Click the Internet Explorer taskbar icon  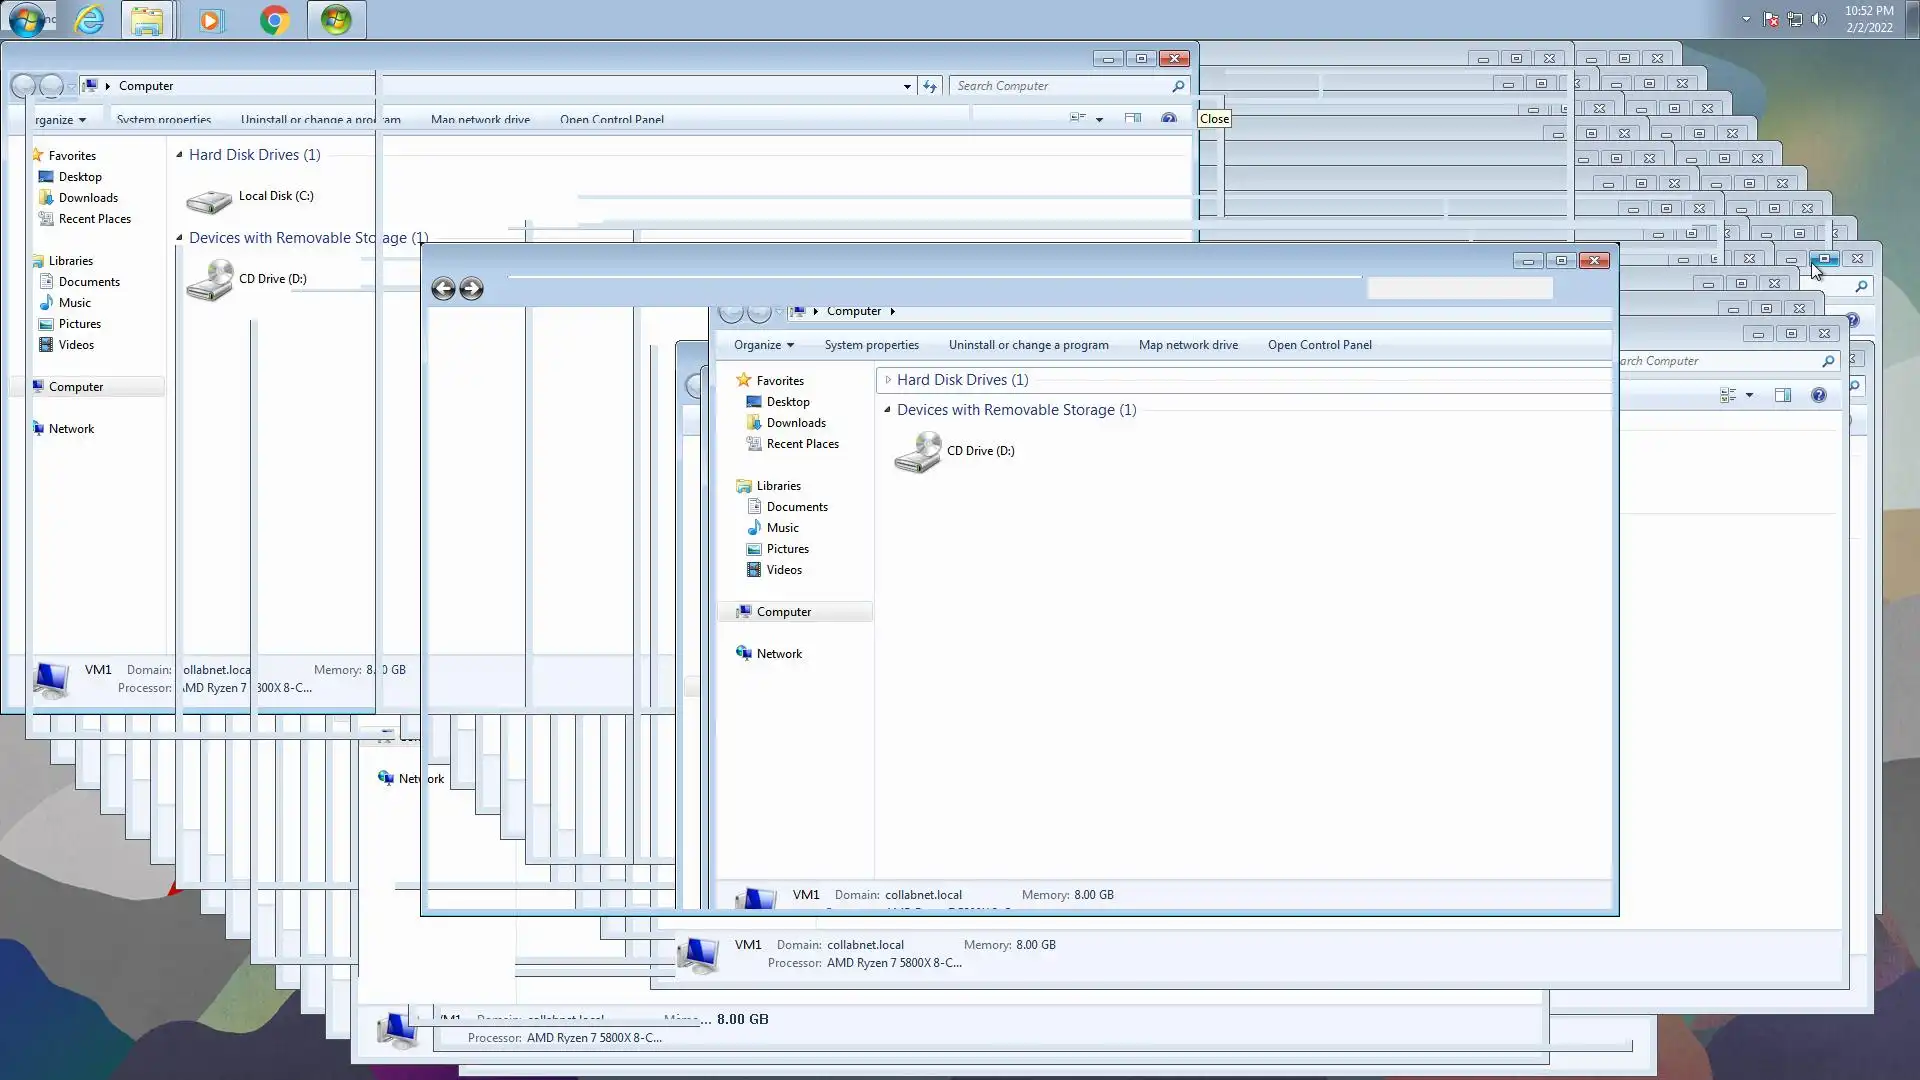pyautogui.click(x=89, y=20)
